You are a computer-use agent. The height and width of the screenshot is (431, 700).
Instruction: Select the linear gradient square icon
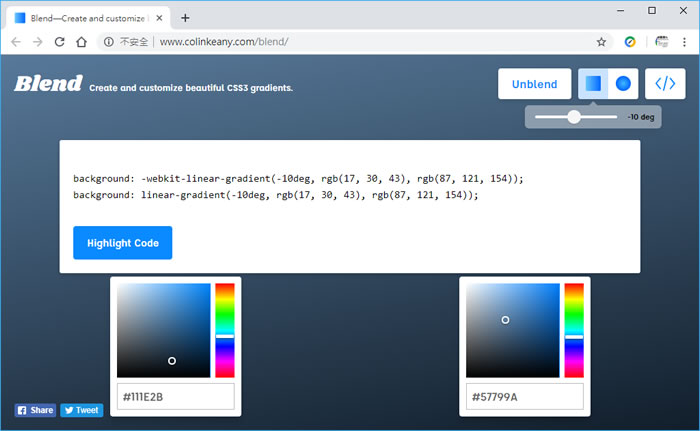pyautogui.click(x=593, y=84)
